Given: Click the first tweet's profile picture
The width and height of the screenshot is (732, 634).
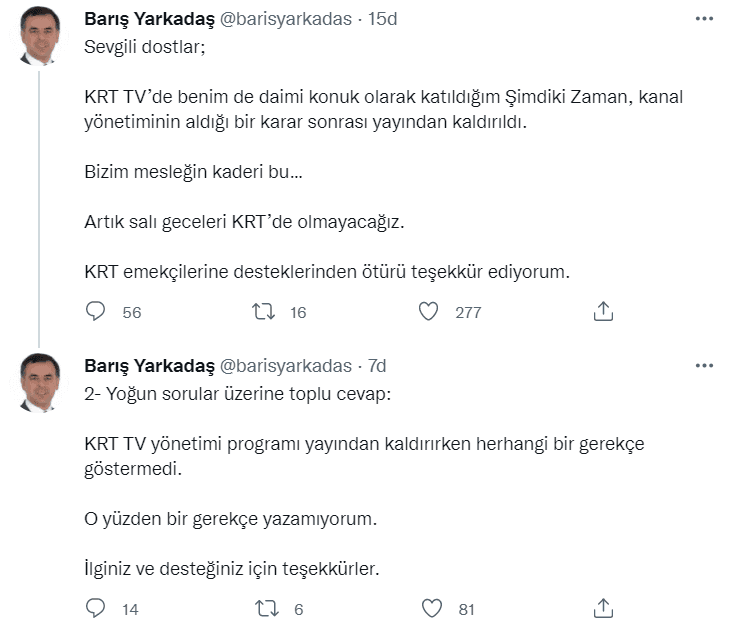Looking at the screenshot, I should [x=40, y=36].
